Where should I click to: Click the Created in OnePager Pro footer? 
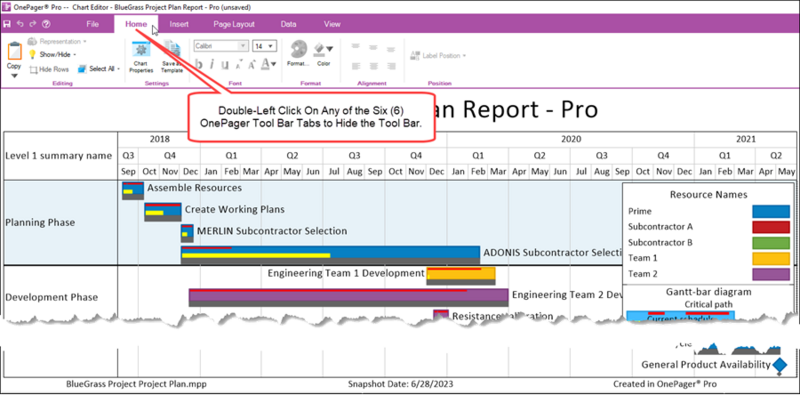coord(665,384)
